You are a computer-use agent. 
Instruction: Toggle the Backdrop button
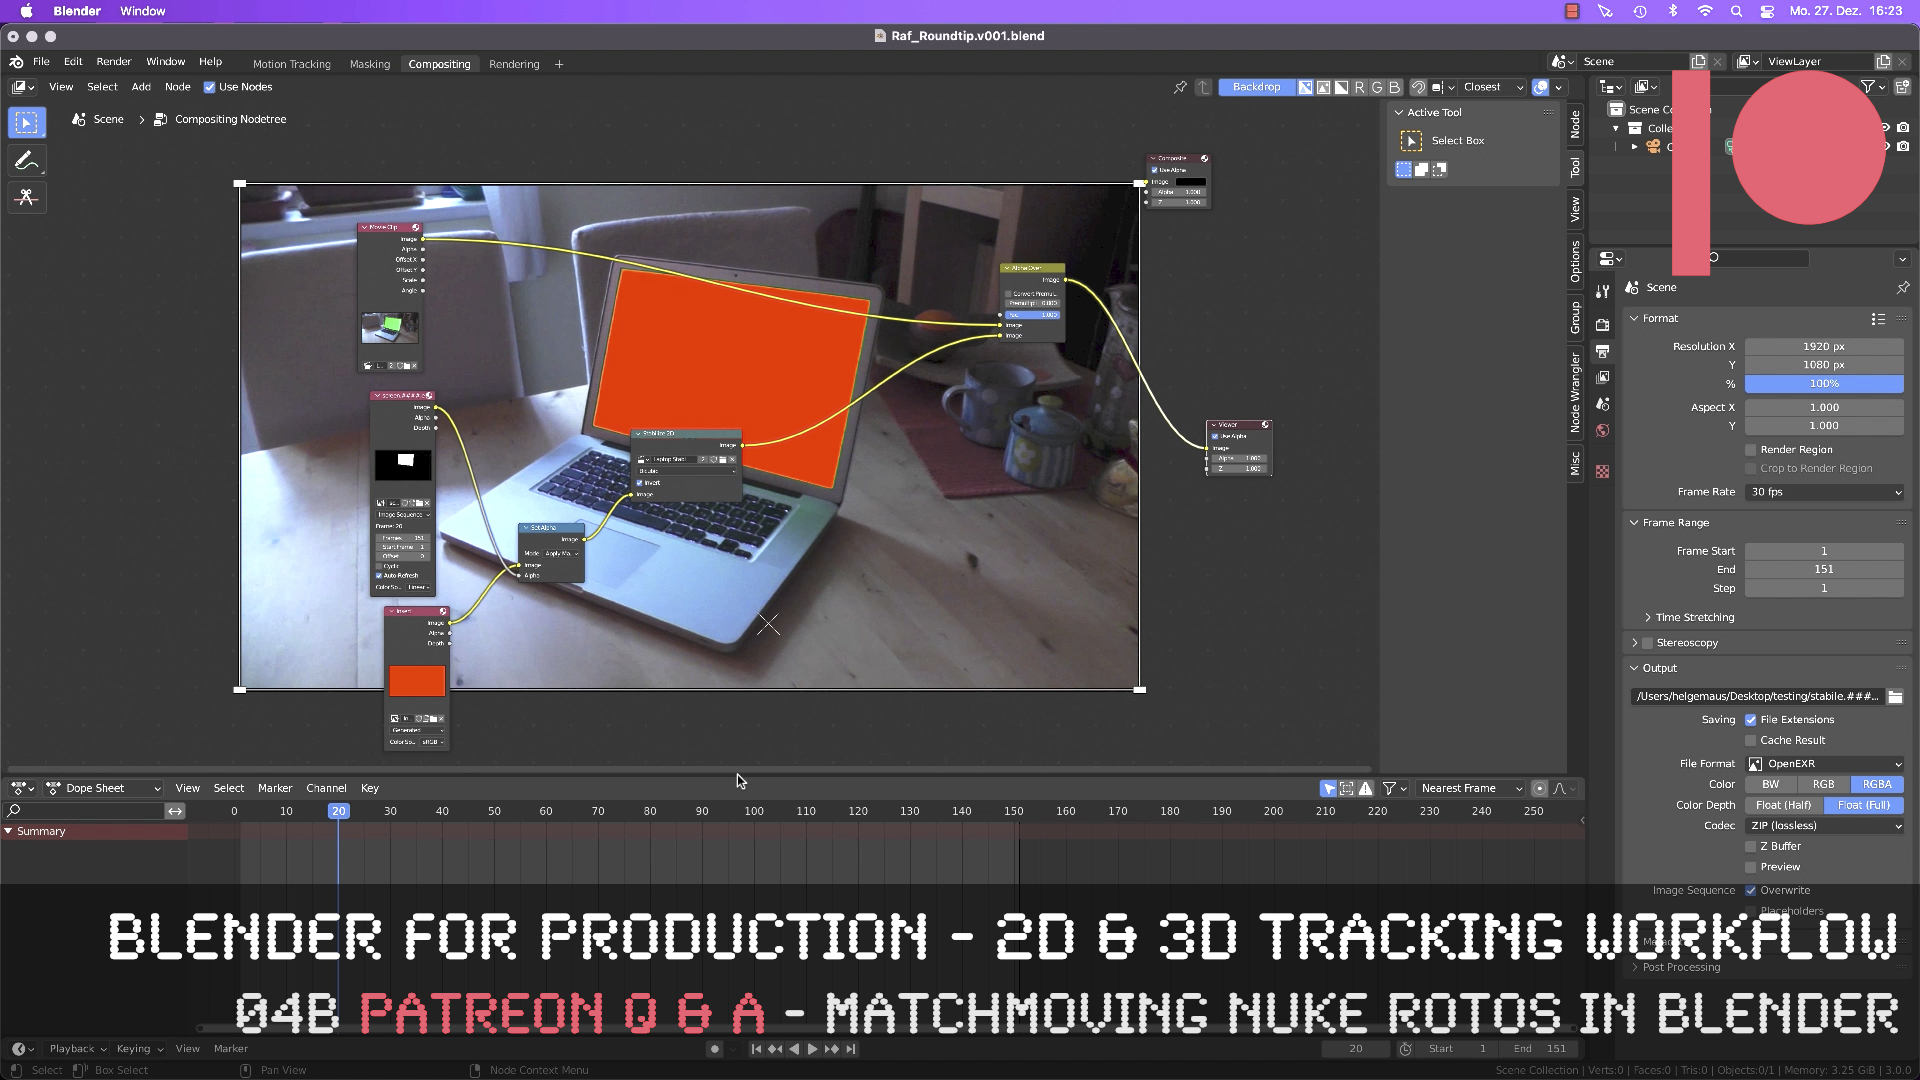coord(1256,87)
